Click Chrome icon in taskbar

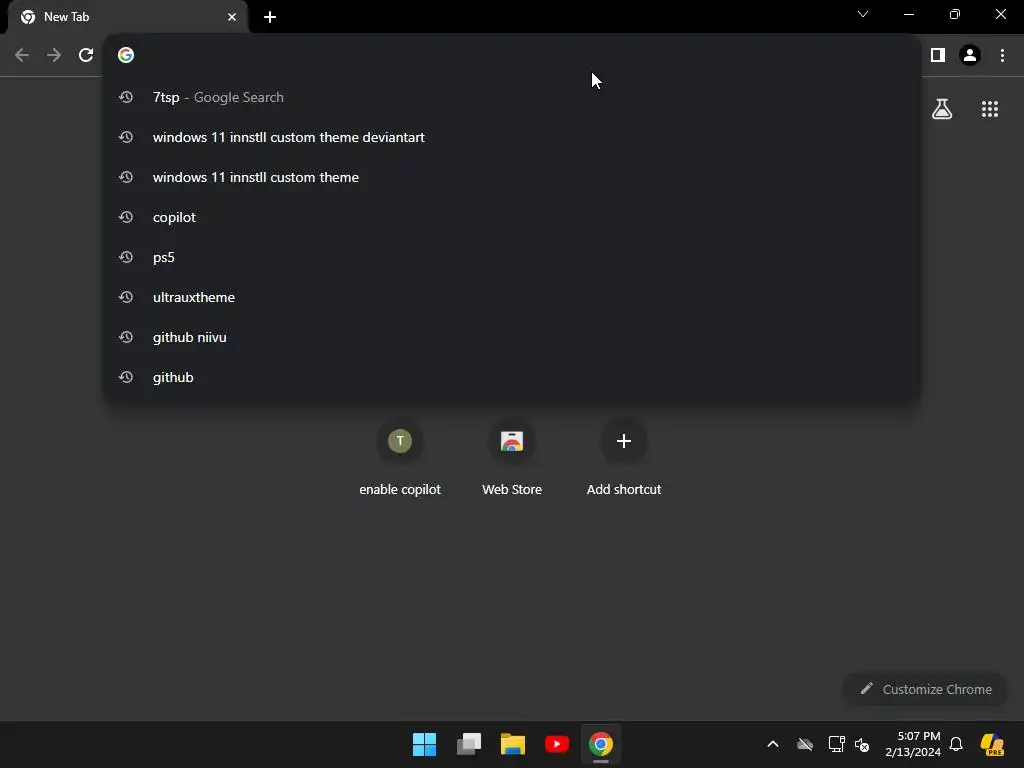tap(601, 744)
